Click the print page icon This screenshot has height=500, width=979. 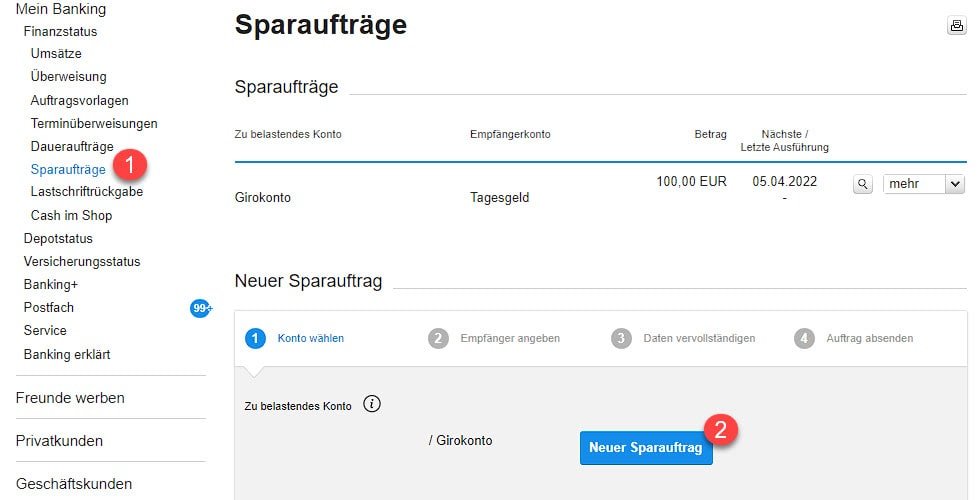point(957,26)
